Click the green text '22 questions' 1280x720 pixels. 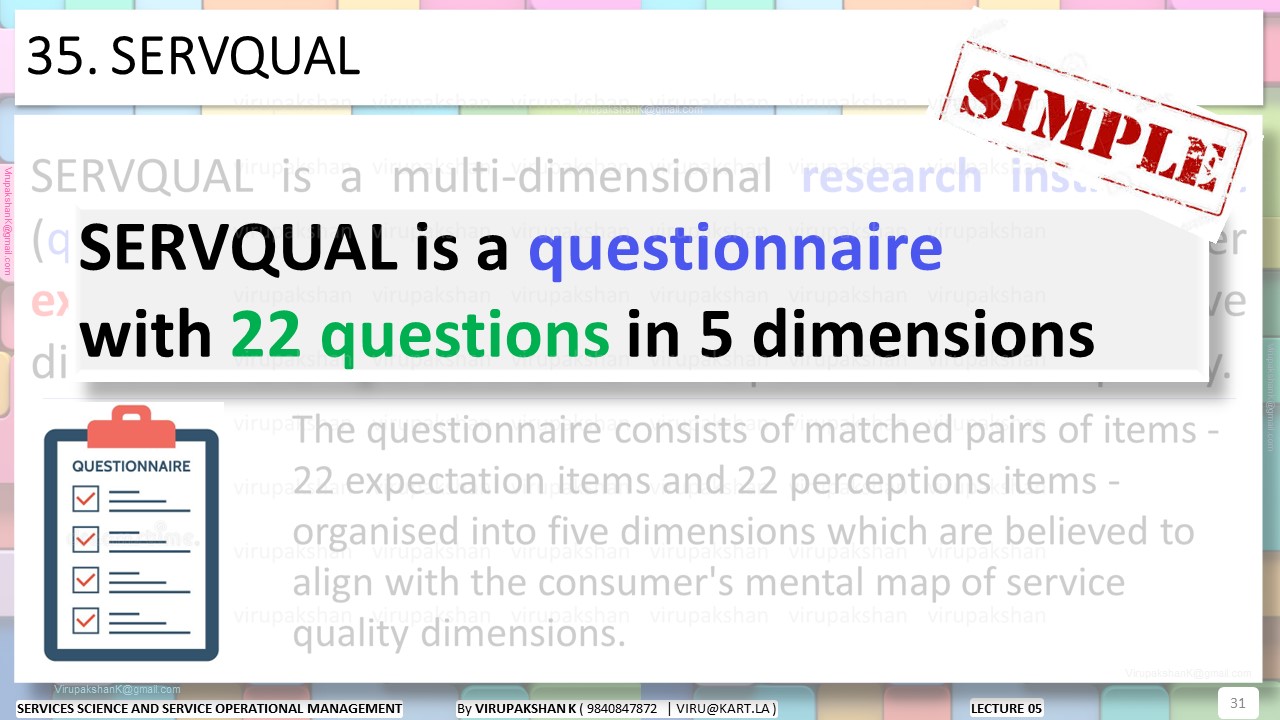420,335
